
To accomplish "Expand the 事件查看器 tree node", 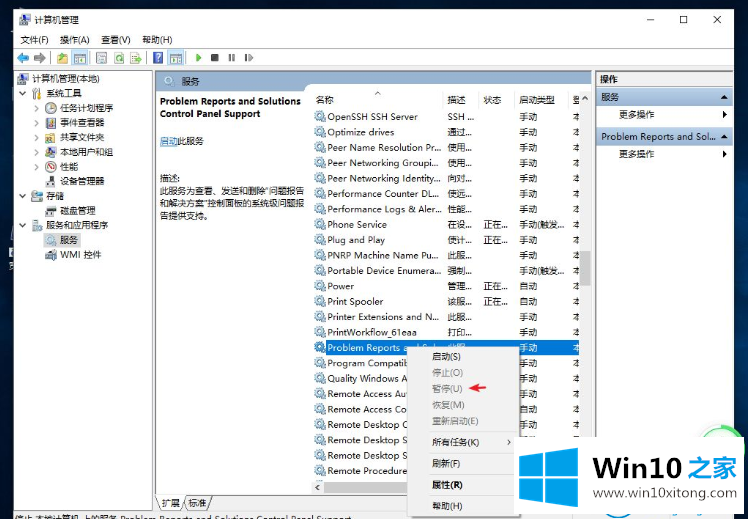I will [x=36, y=123].
